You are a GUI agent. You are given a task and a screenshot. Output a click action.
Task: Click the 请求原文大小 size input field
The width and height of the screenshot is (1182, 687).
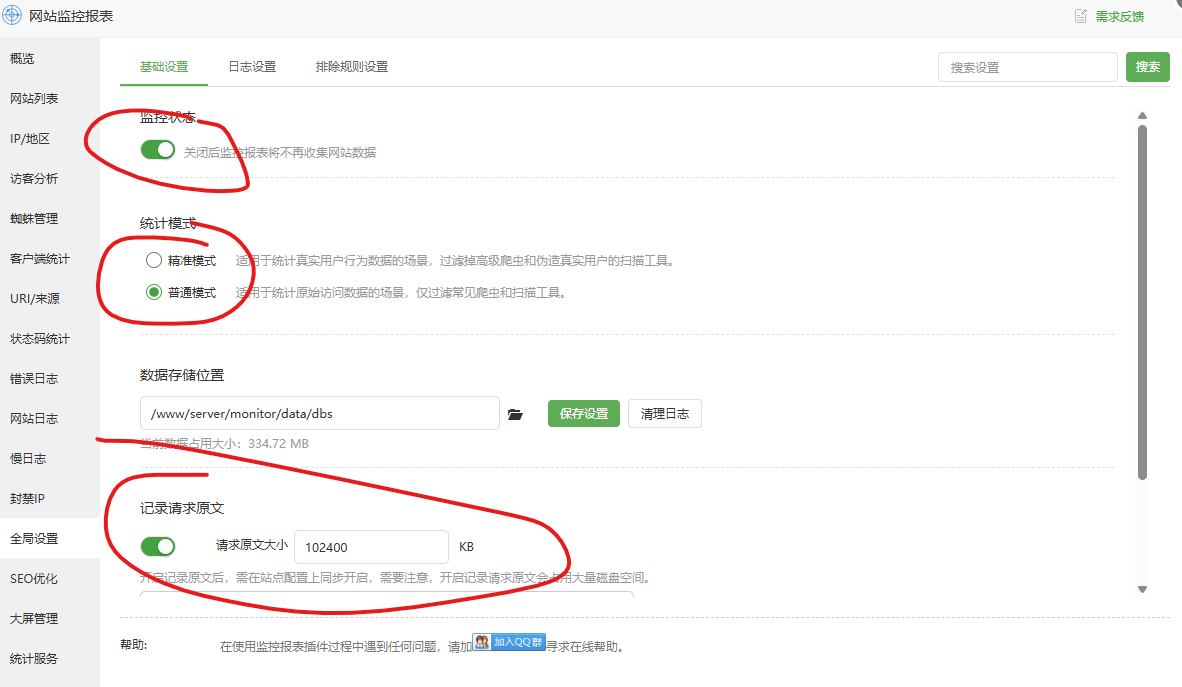371,546
